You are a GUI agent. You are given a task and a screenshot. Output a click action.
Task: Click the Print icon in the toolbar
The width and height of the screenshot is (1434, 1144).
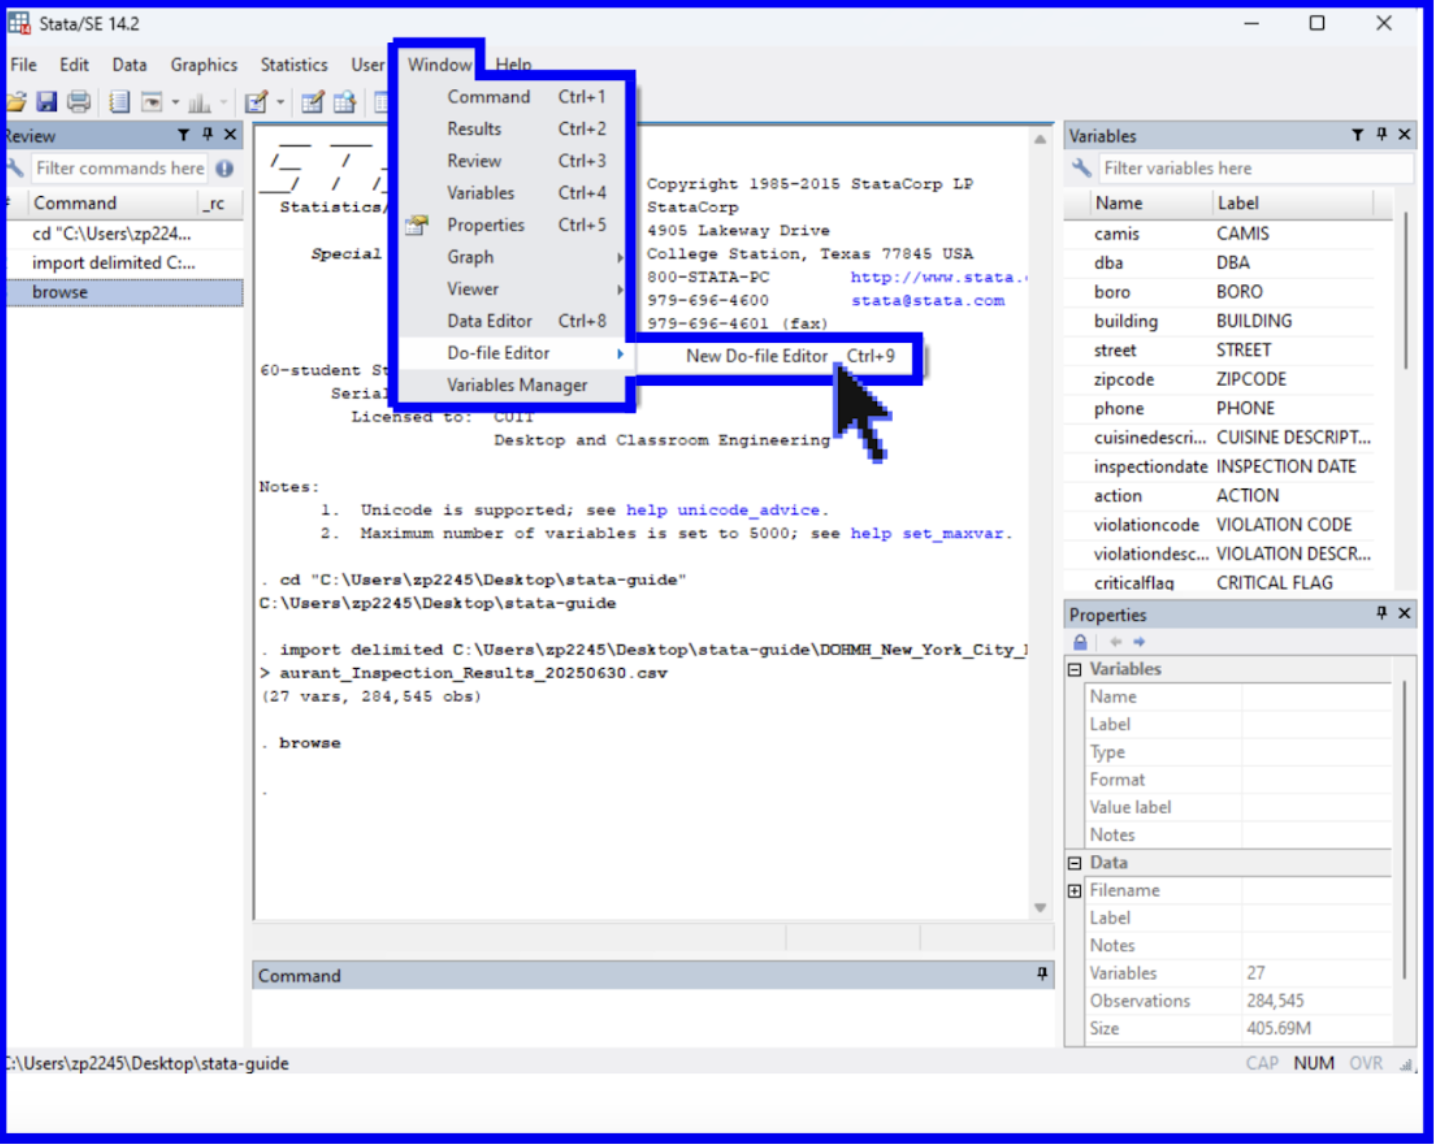(79, 102)
